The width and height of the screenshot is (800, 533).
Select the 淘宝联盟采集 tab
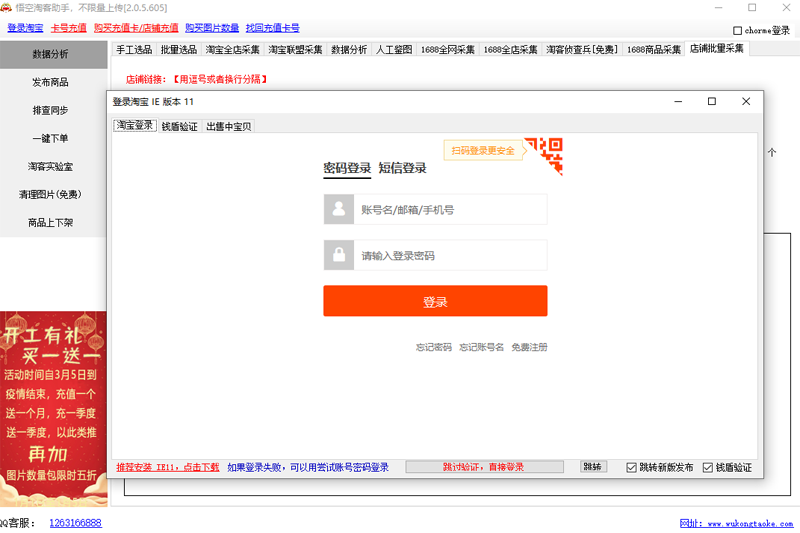(295, 49)
